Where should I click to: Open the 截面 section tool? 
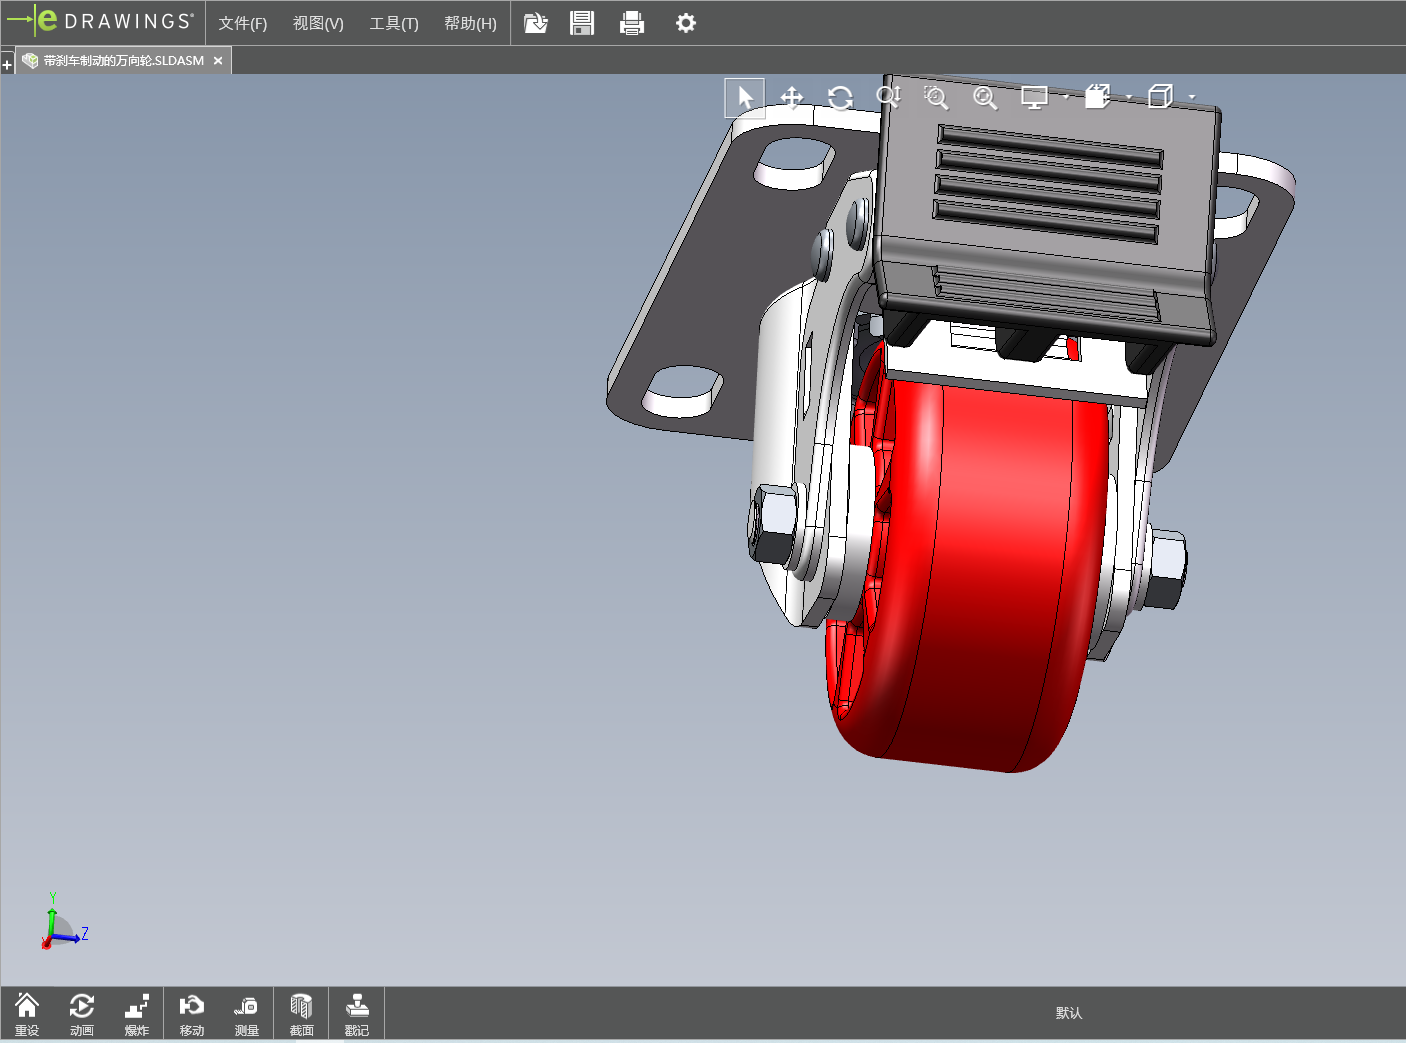tap(301, 1014)
